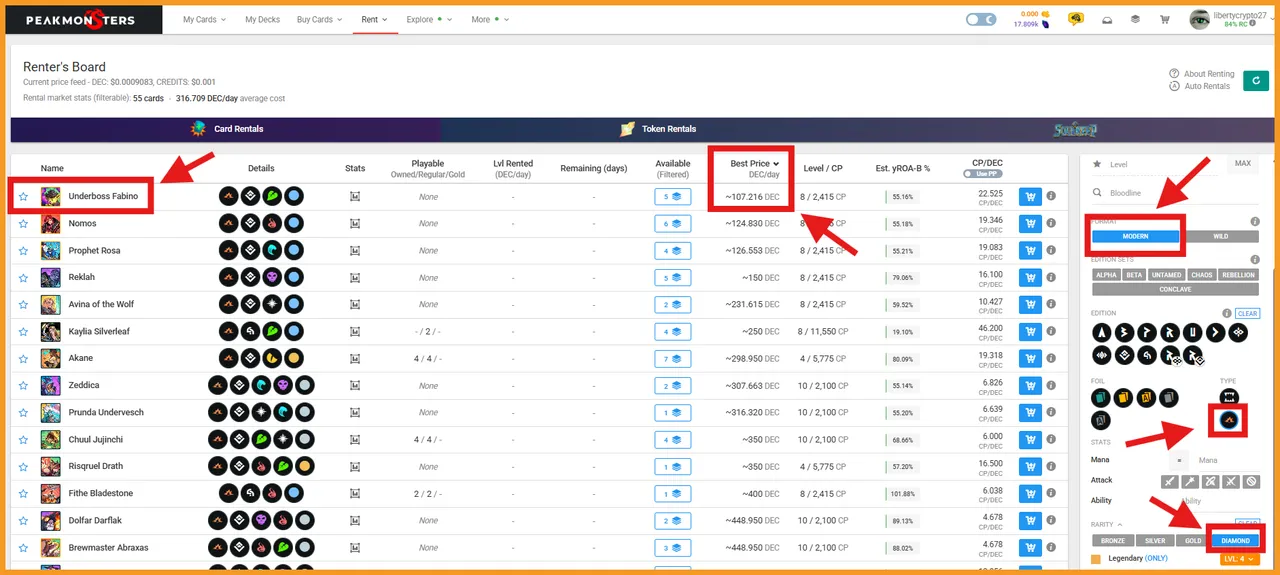Add Akane to the rental cart
Viewport: 1280px width, 575px height.
point(1029,358)
